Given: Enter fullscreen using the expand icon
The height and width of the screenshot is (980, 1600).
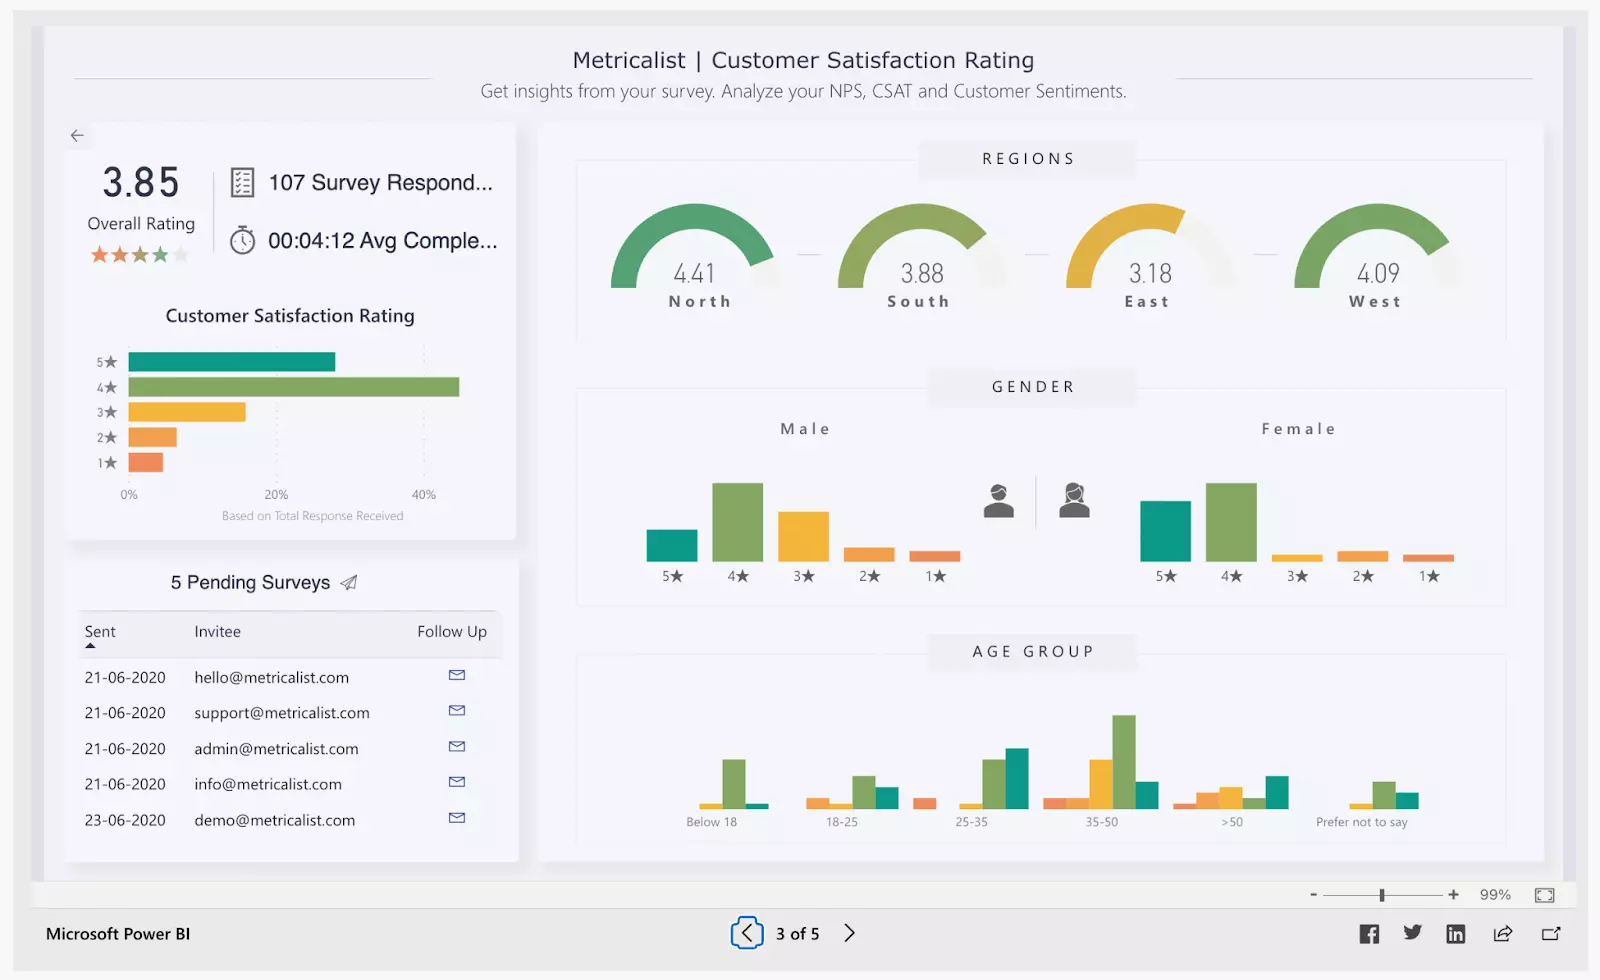Looking at the screenshot, I should click(1545, 895).
